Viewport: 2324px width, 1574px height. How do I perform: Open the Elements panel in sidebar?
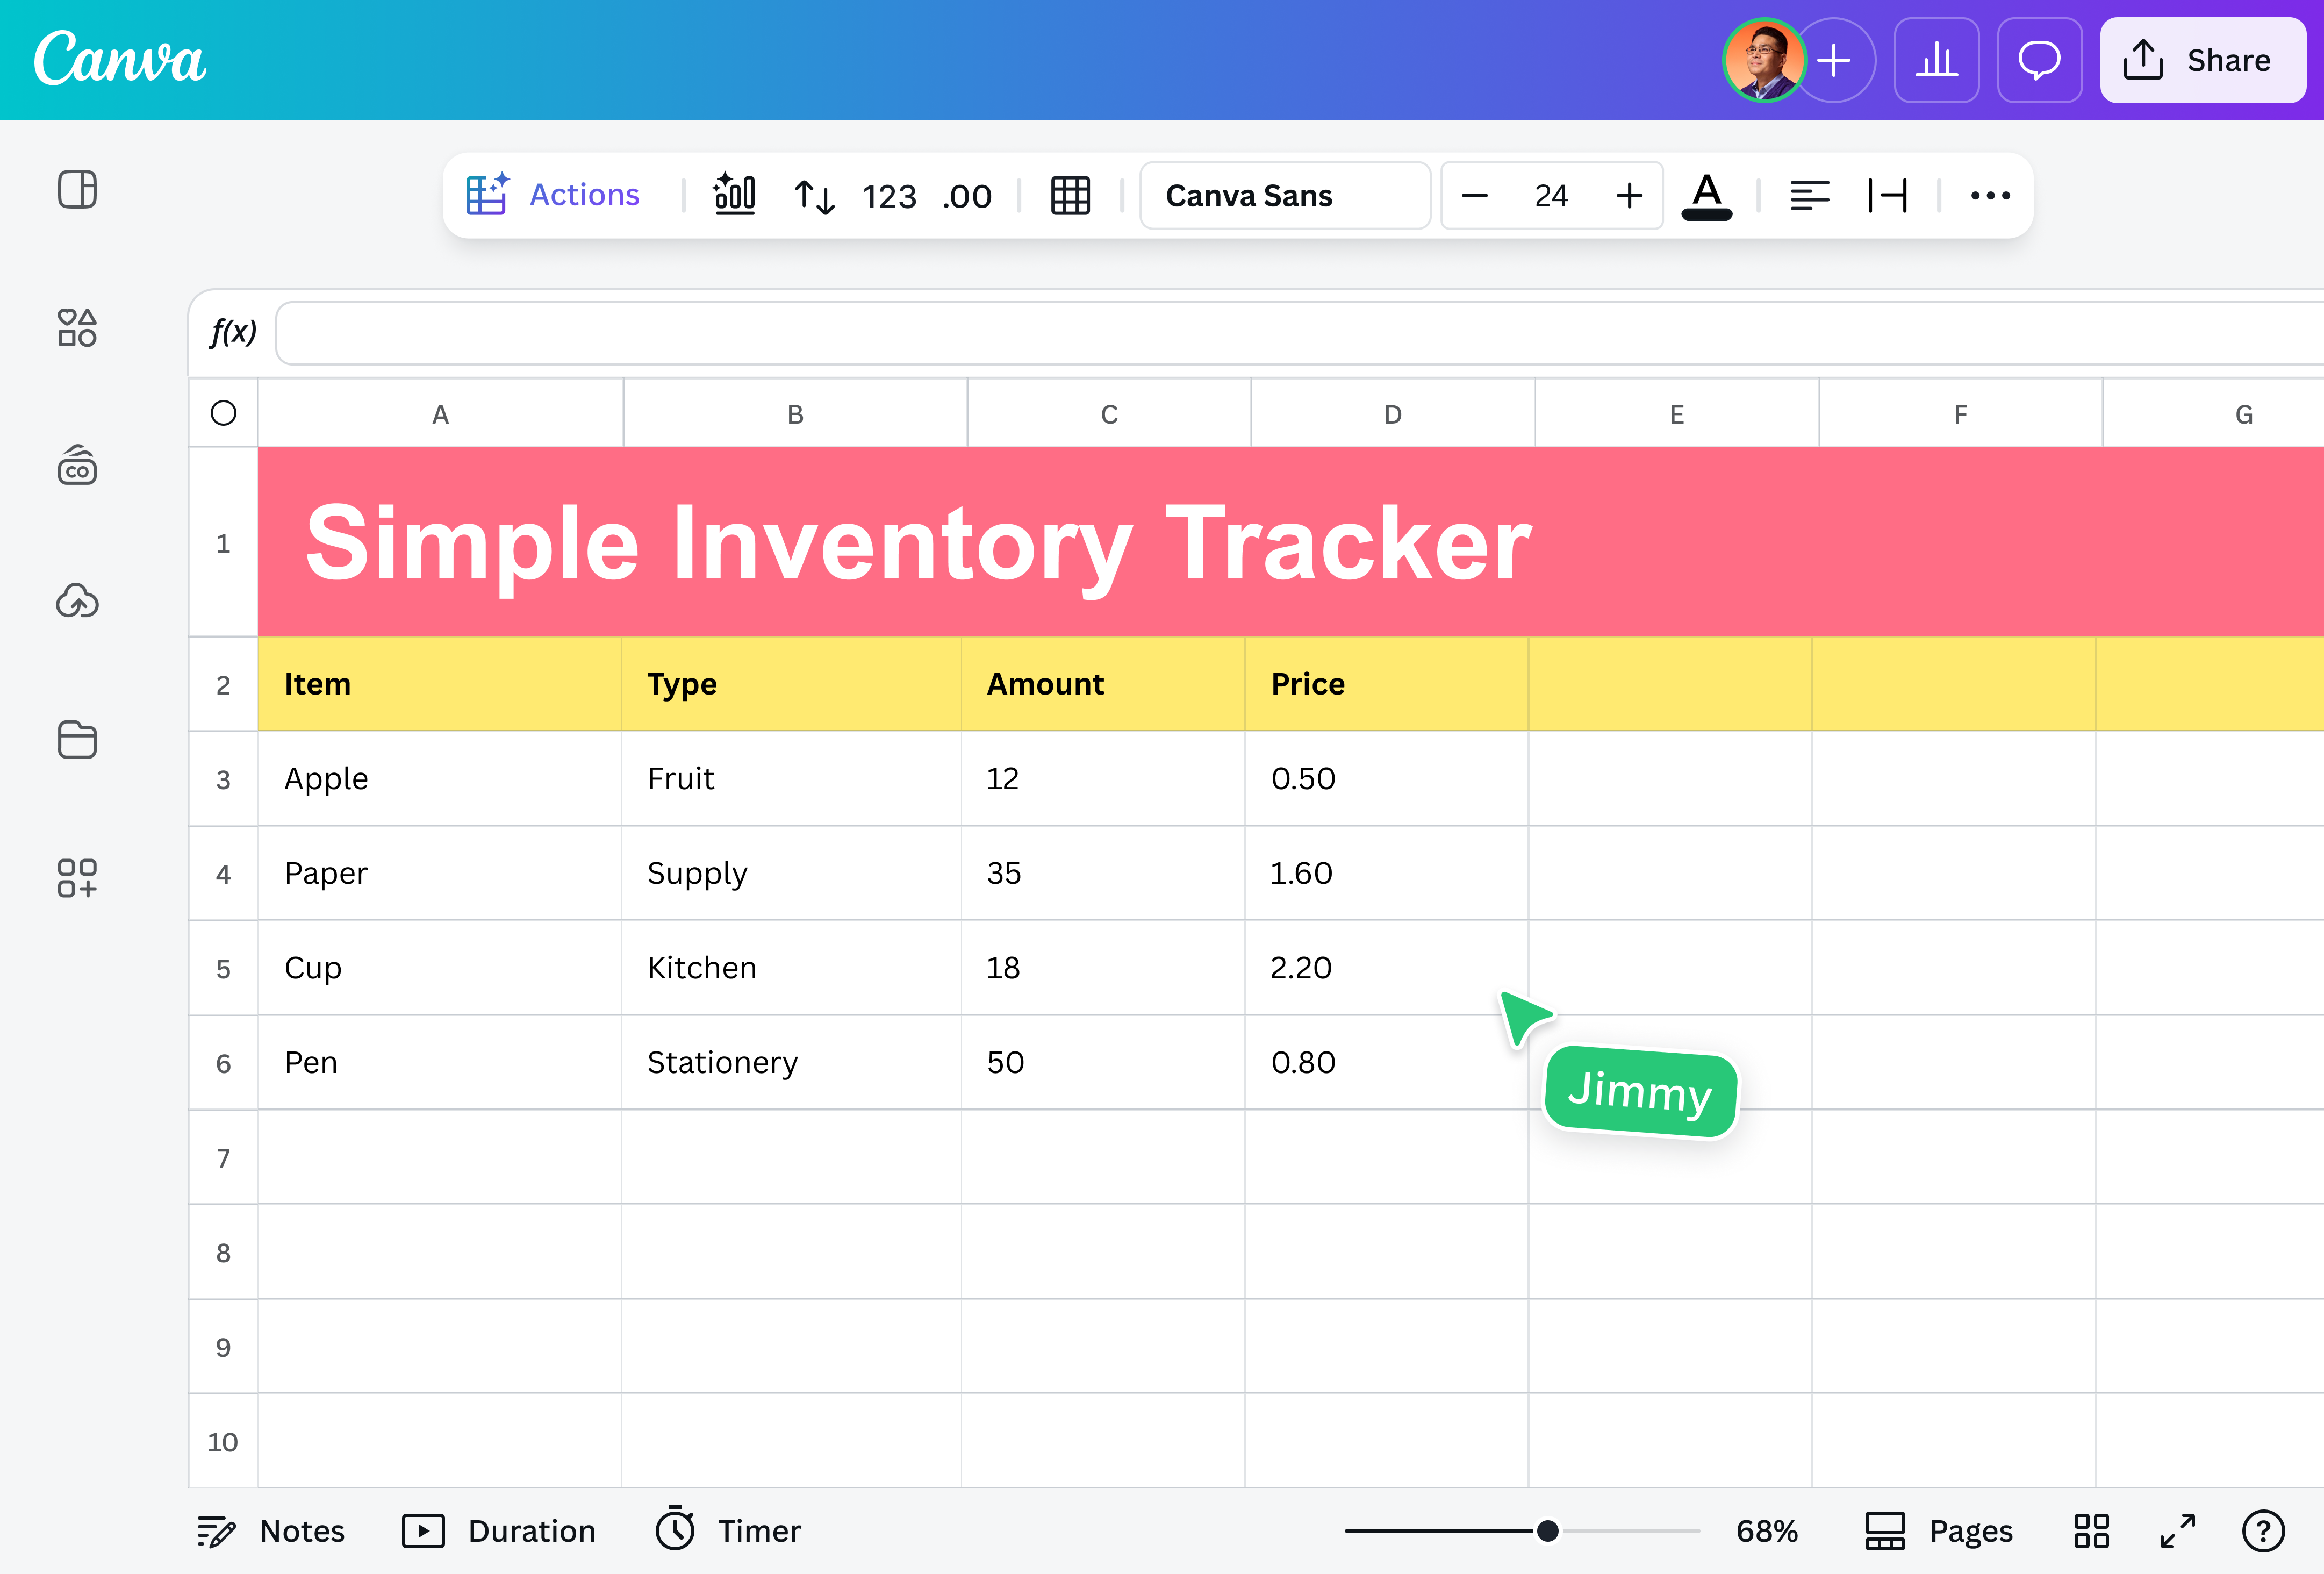click(x=77, y=327)
